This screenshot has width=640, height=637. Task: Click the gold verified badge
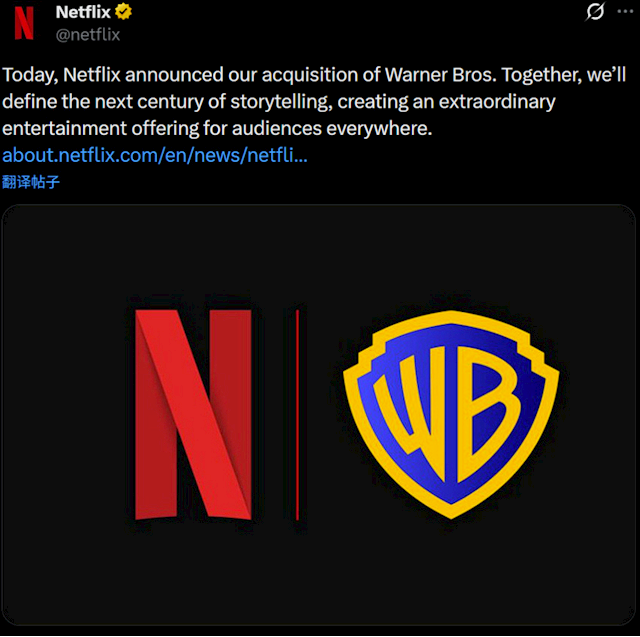pos(123,11)
